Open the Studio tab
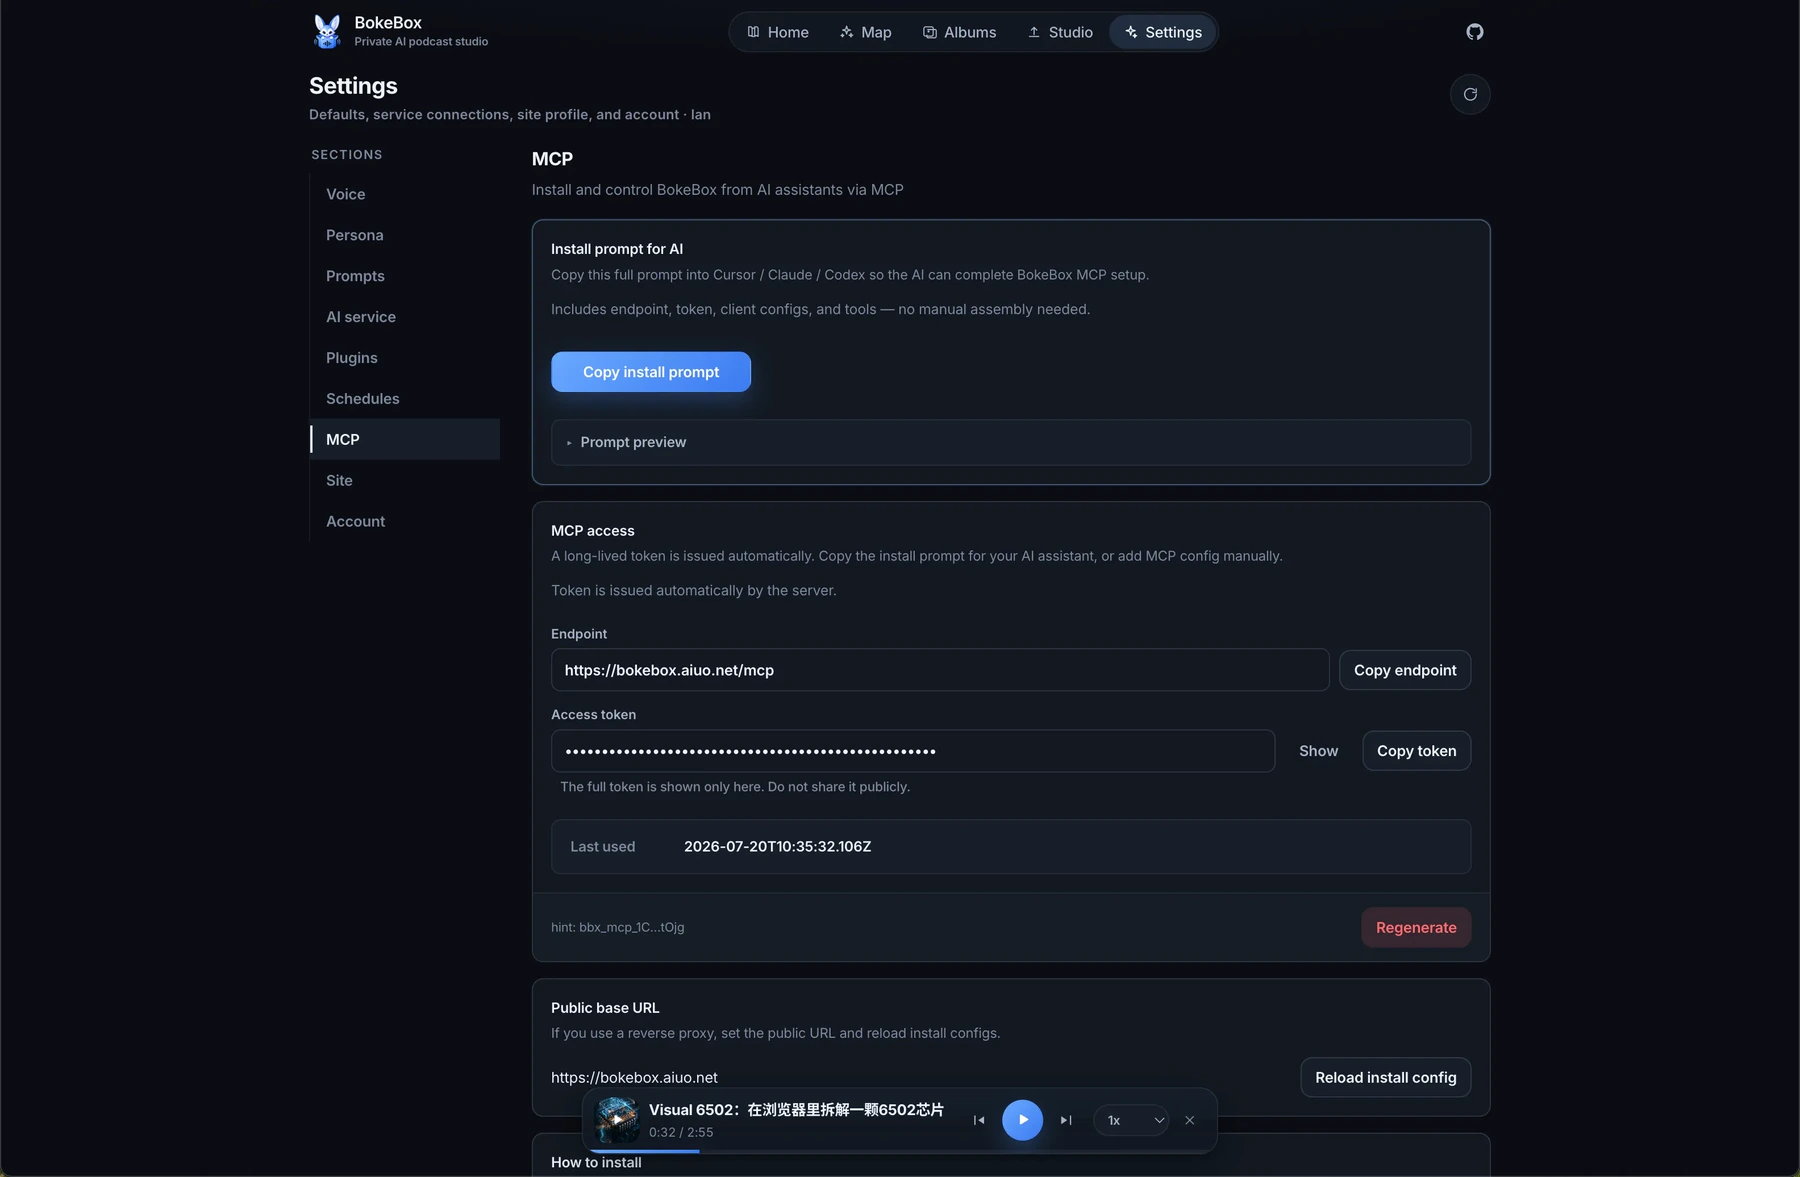This screenshot has height=1177, width=1800. click(x=1060, y=32)
